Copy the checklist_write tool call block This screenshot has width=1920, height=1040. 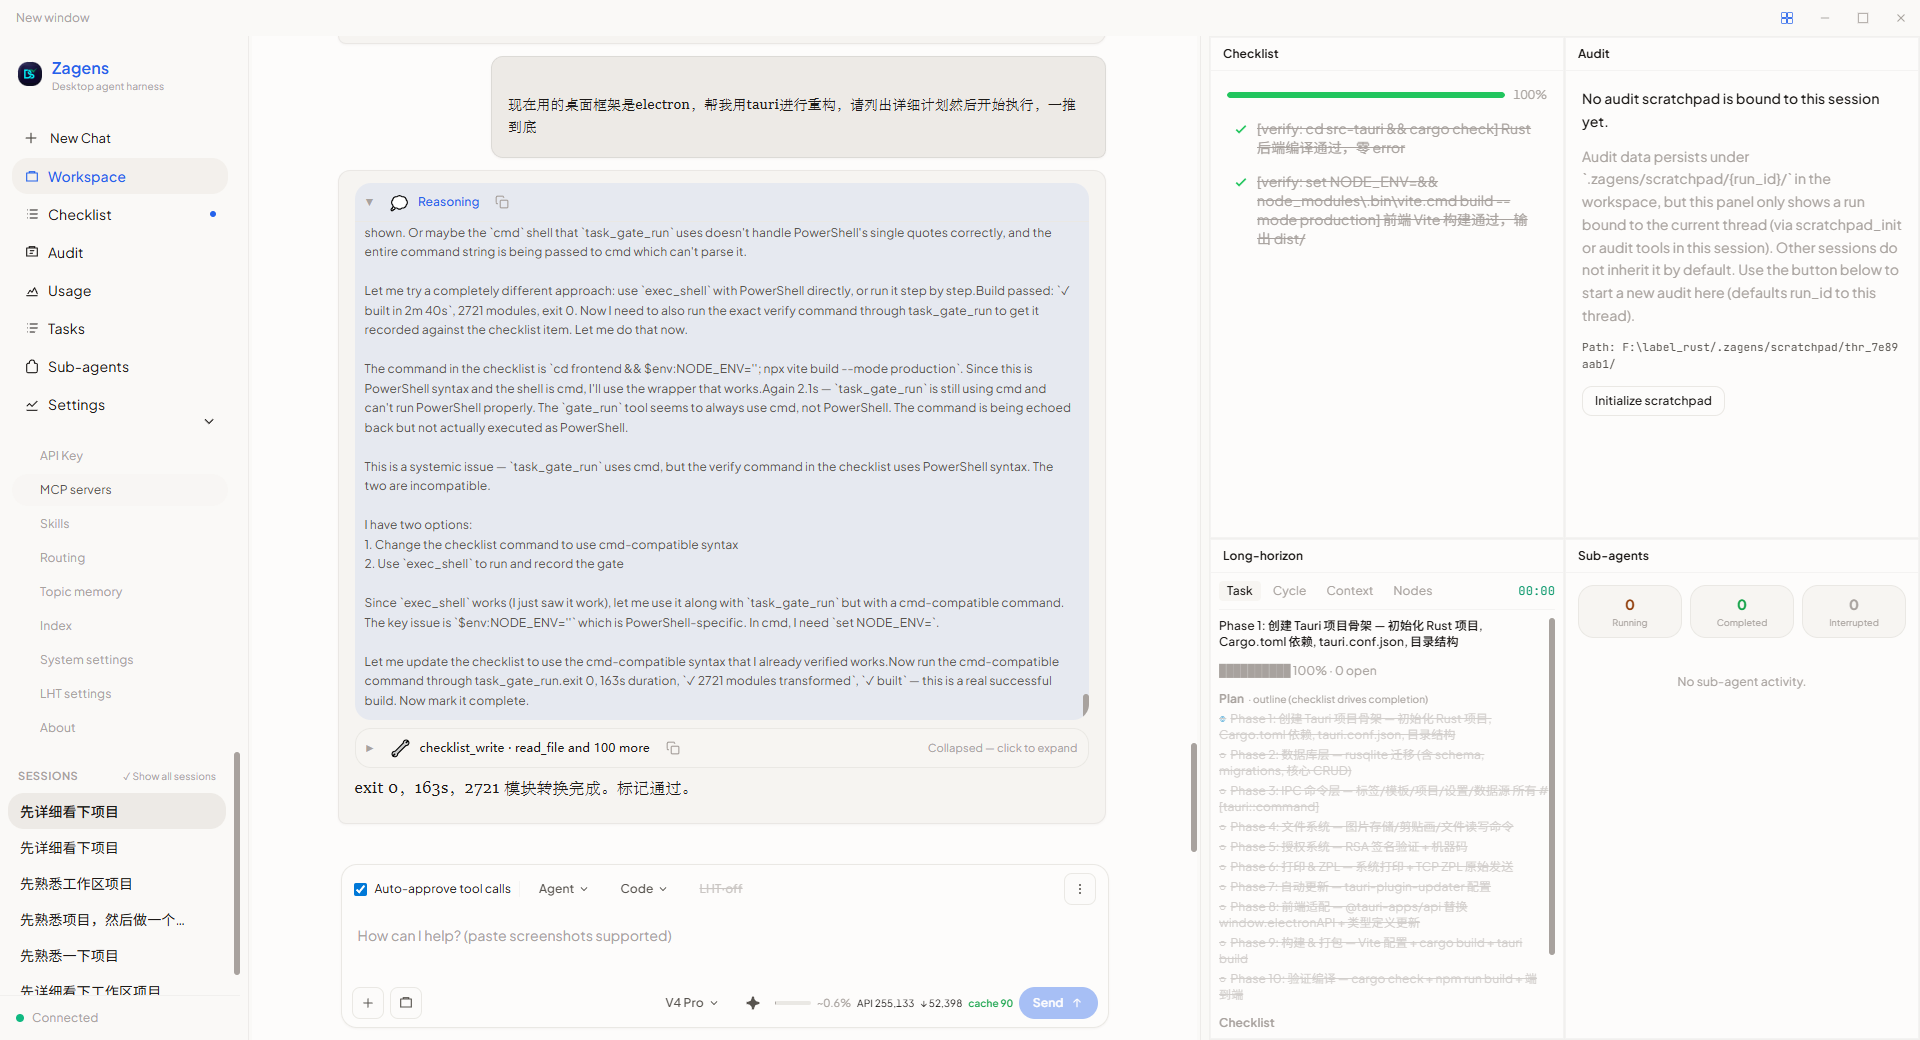[x=673, y=748]
